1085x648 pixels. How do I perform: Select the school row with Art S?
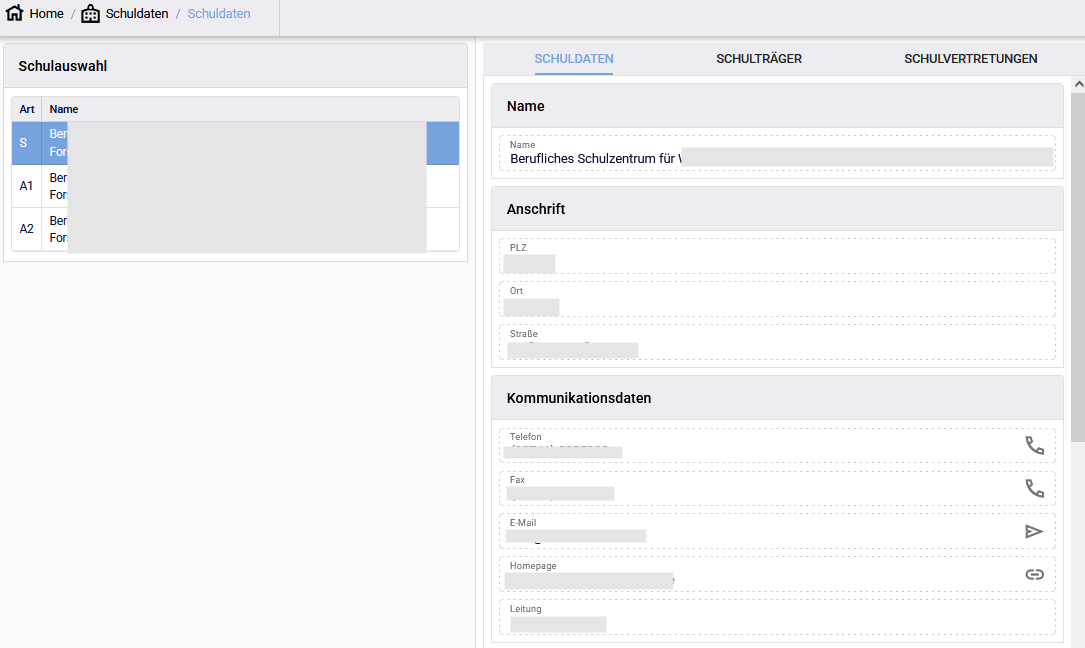tap(235, 143)
